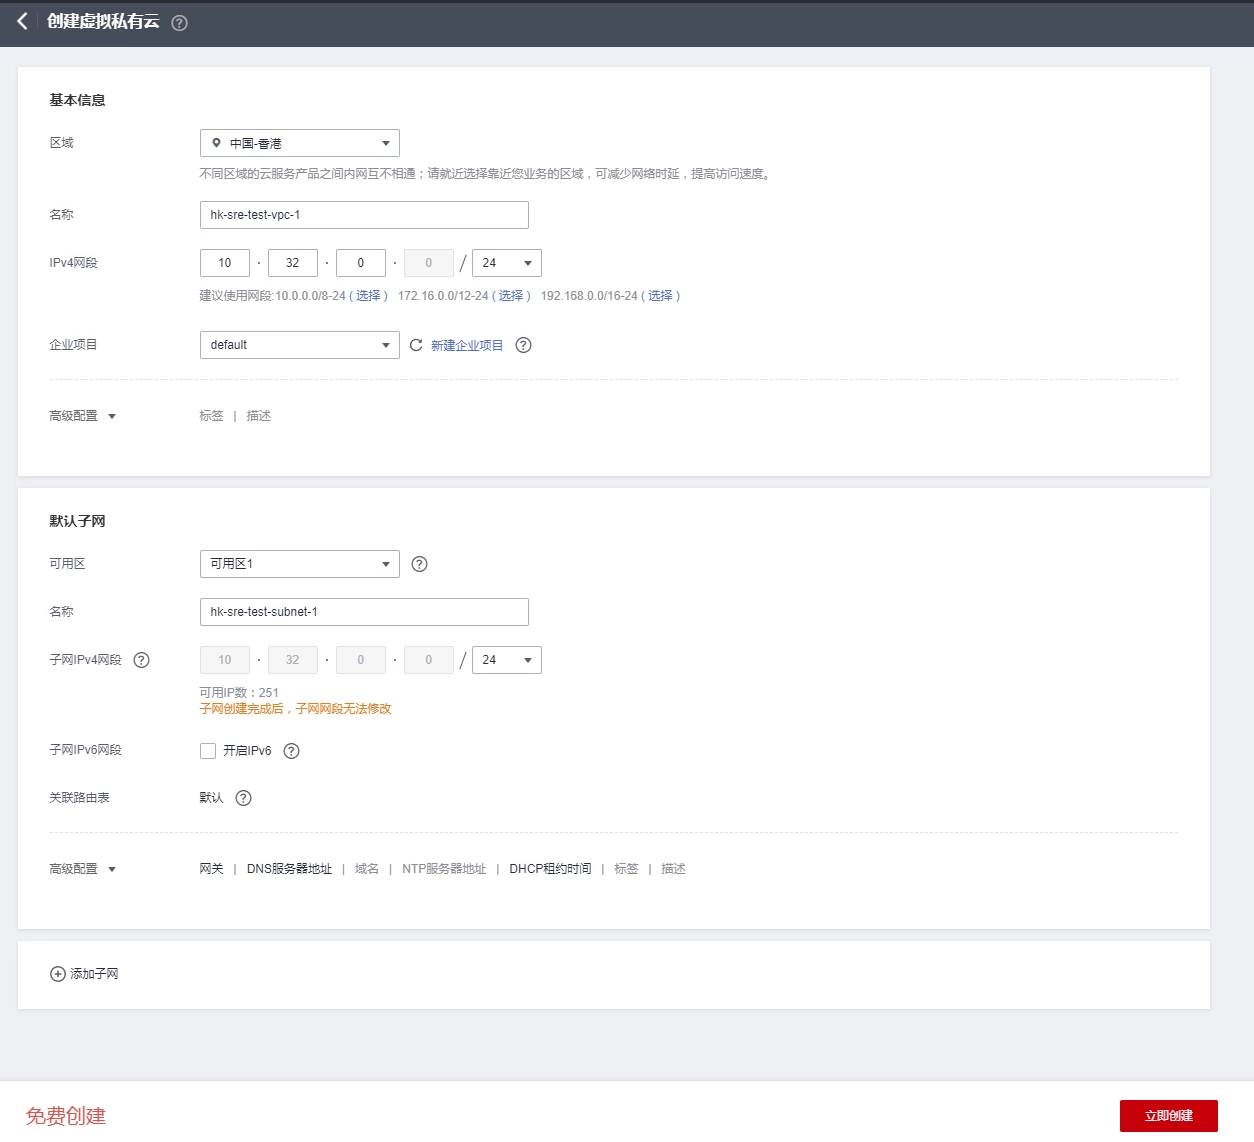Select suggested range 192.168.0.0/16-24
Screen dimensions: 1254x1142
click(660, 296)
